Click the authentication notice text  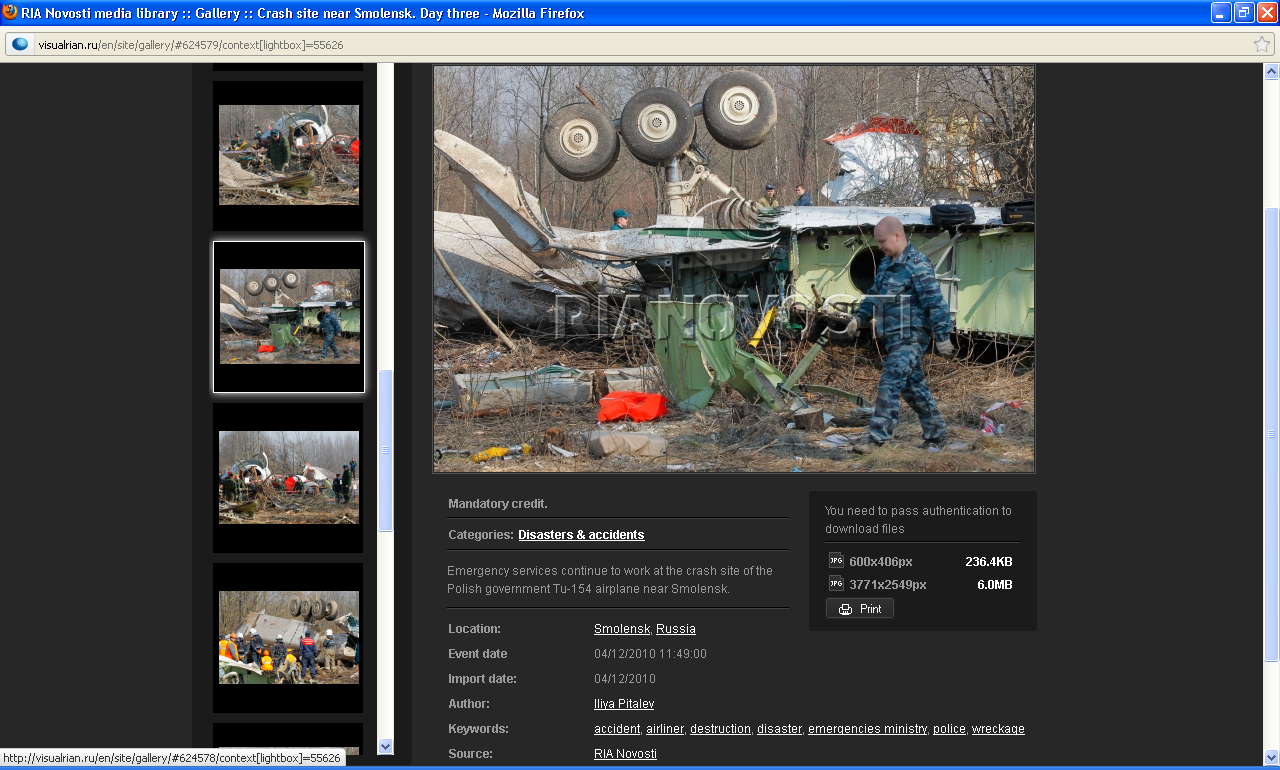918,520
